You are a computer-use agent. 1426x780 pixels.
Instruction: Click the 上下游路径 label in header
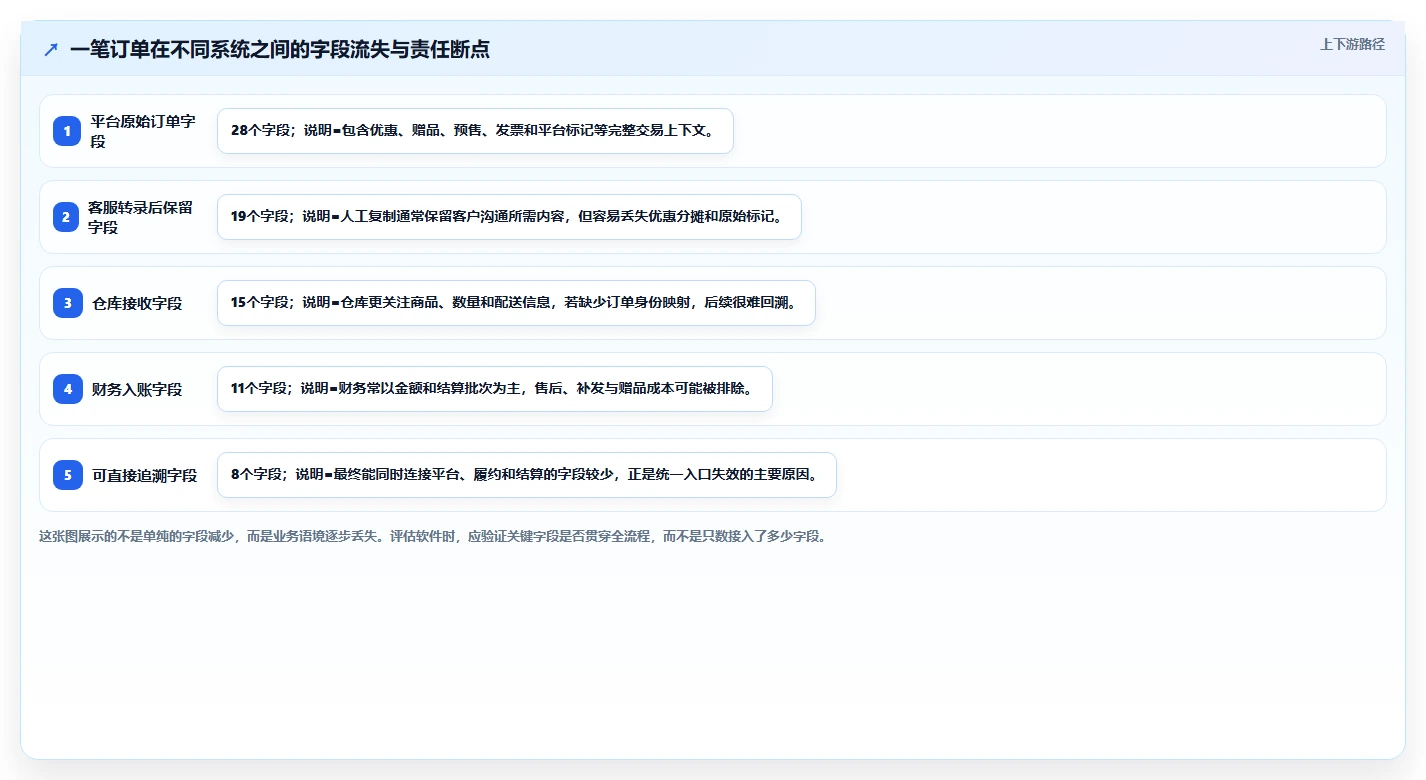pyautogui.click(x=1352, y=44)
